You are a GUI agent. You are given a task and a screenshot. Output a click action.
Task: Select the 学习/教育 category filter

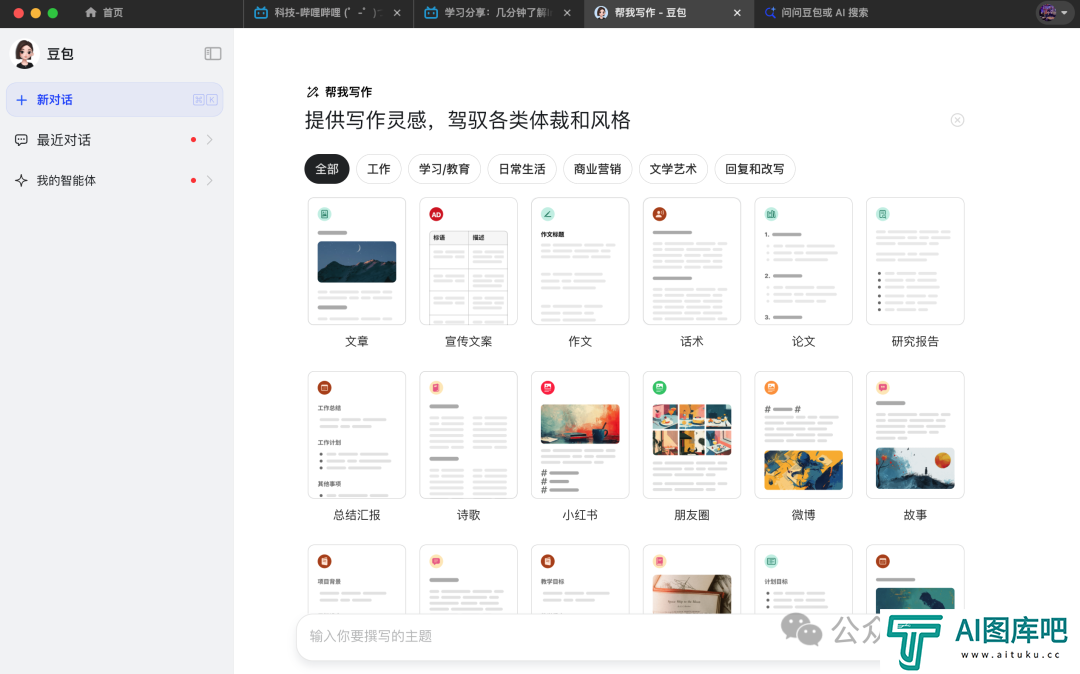tap(444, 169)
